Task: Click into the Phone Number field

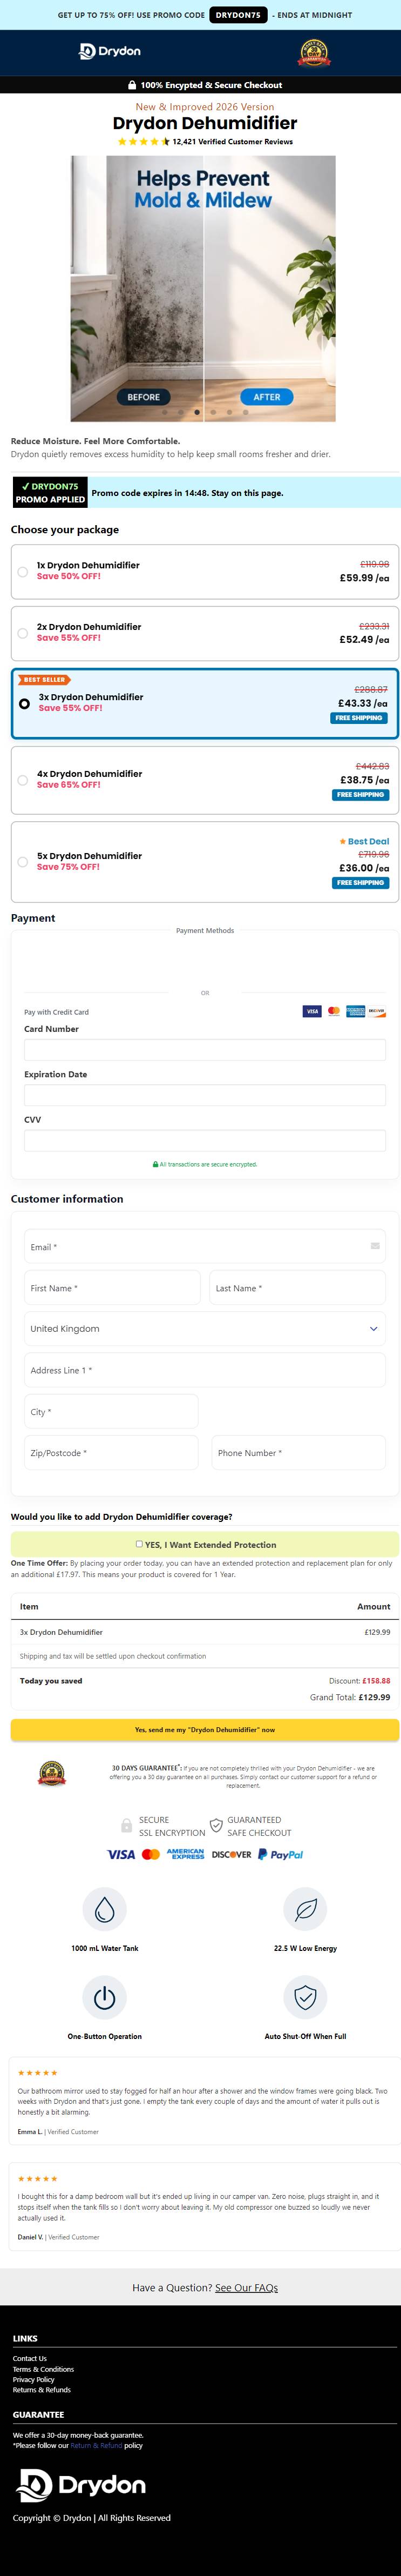Action: 299,1453
